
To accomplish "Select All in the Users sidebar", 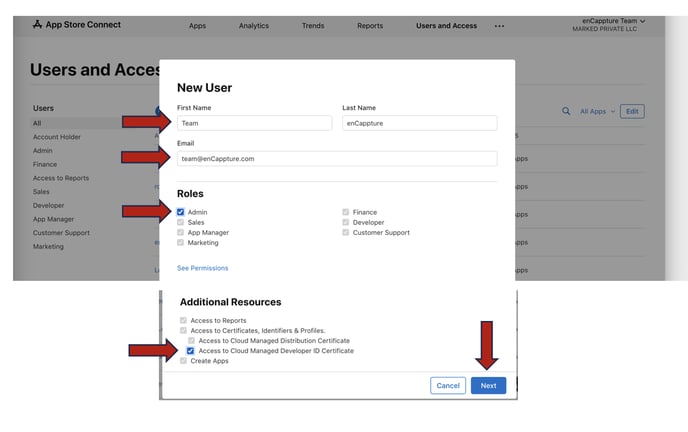I will pyautogui.click(x=37, y=123).
